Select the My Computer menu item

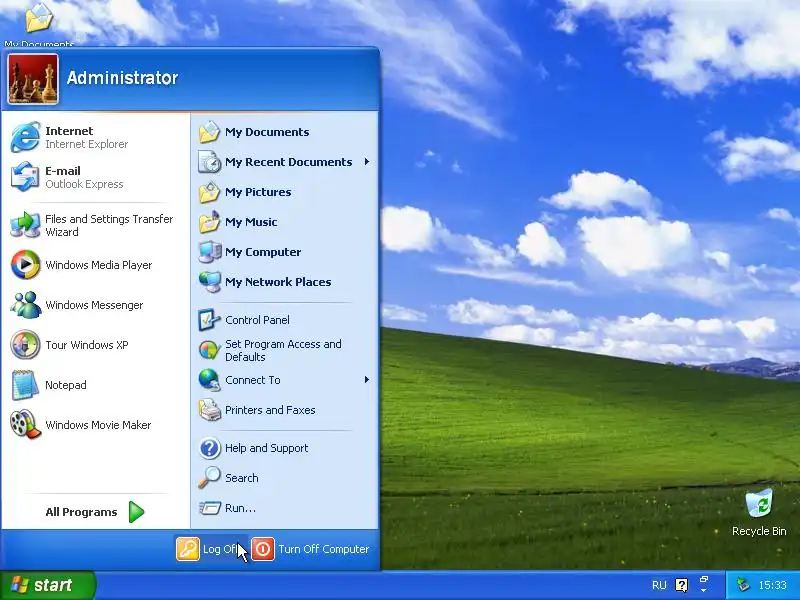click(x=285, y=252)
